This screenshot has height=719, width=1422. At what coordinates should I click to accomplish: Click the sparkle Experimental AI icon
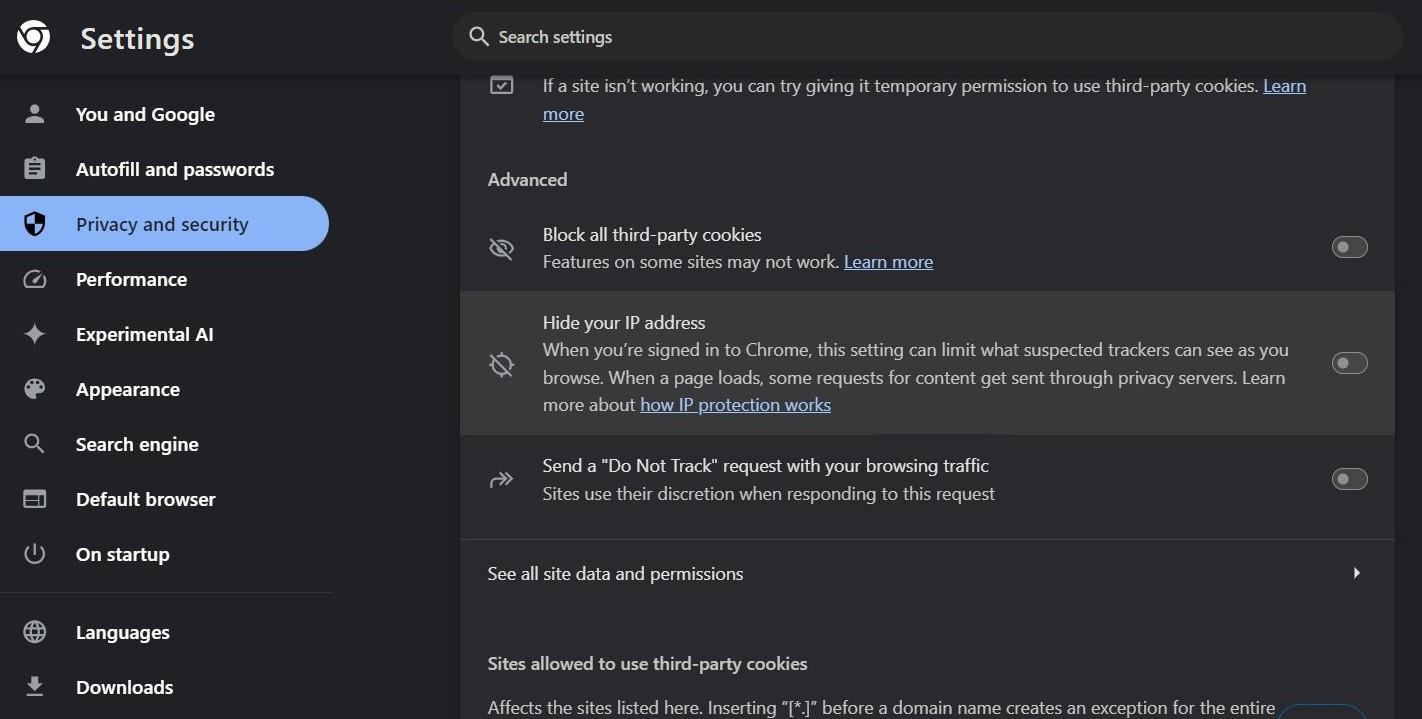[35, 334]
